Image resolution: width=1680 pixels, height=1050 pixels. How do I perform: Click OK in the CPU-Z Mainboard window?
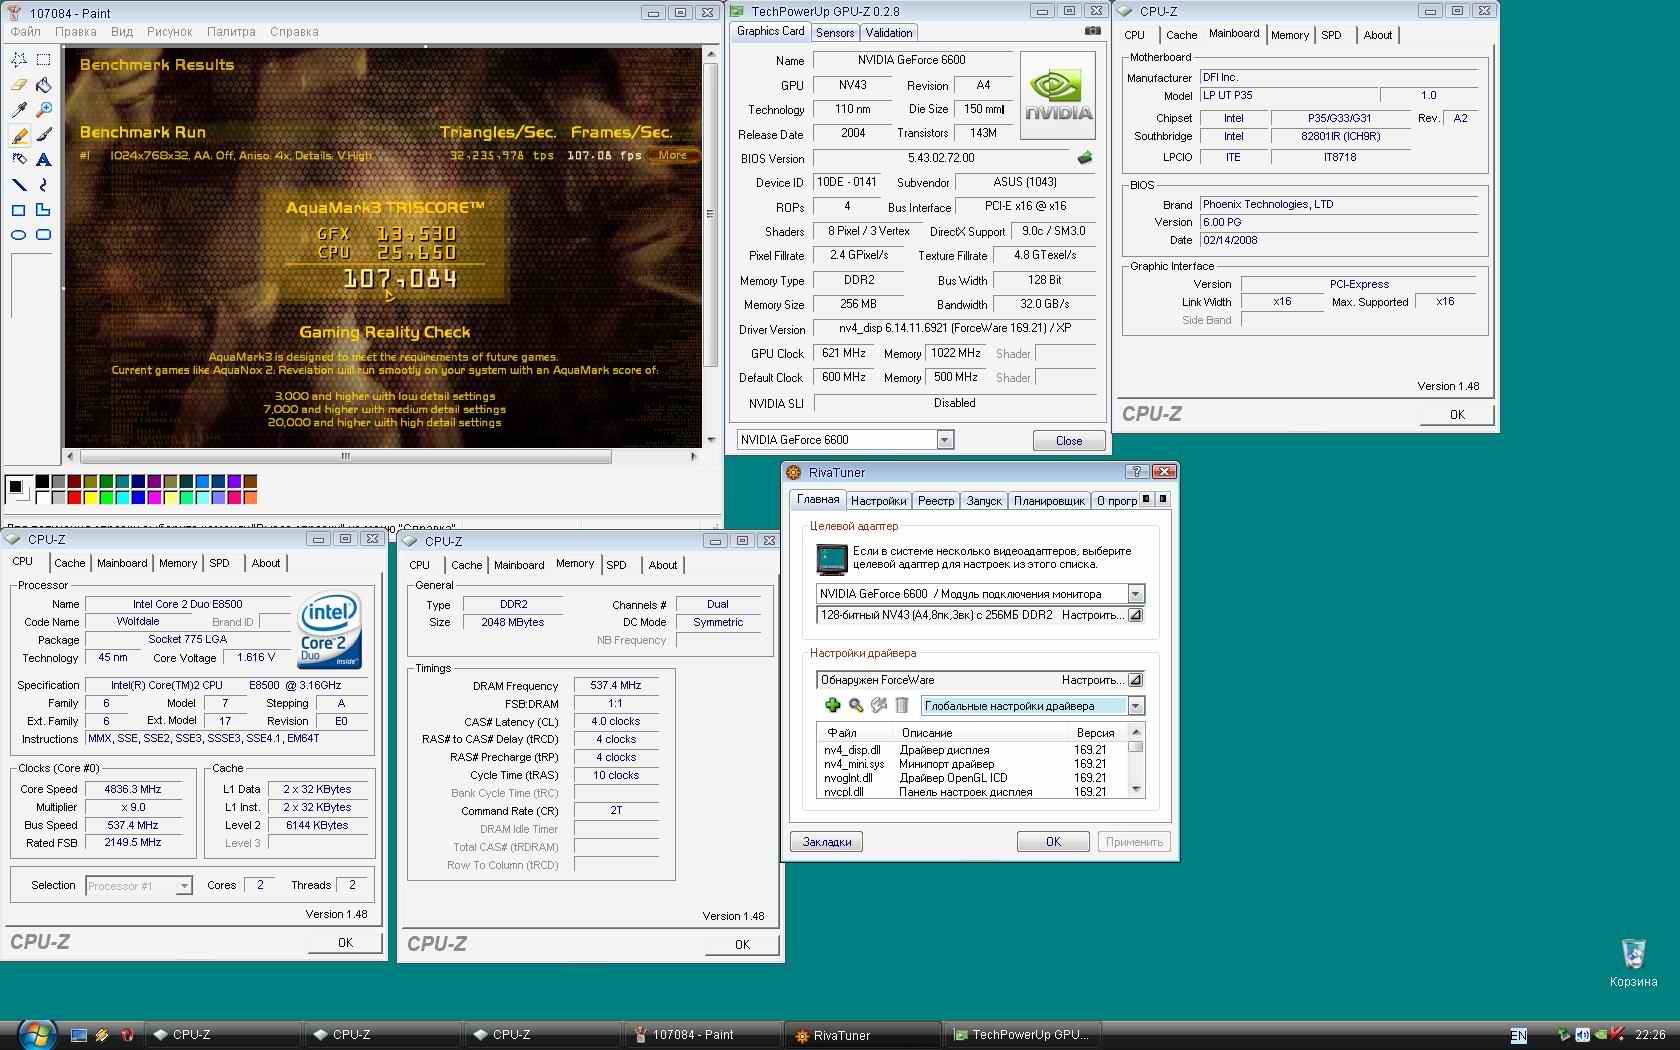[1457, 415]
